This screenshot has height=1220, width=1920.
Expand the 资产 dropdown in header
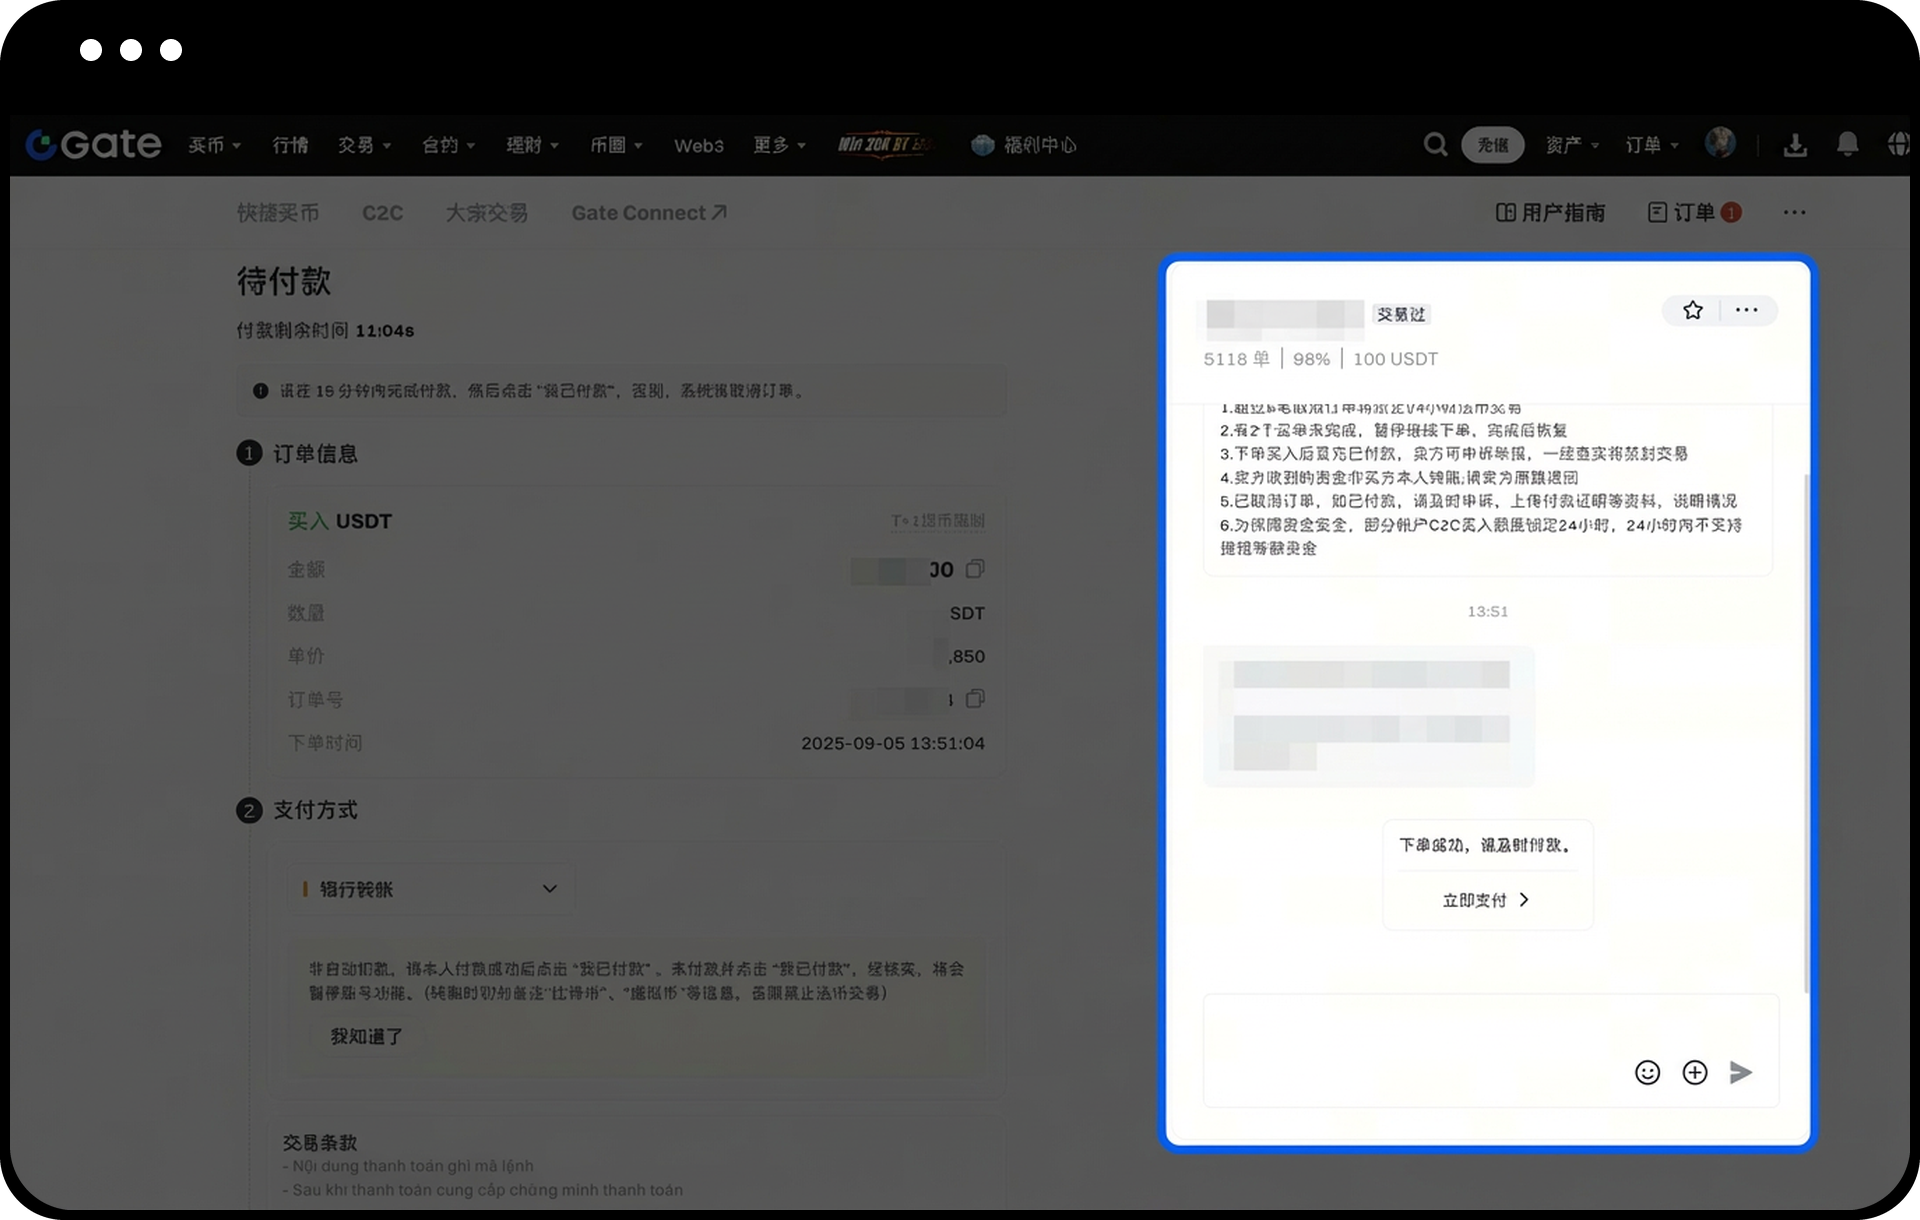point(1571,145)
